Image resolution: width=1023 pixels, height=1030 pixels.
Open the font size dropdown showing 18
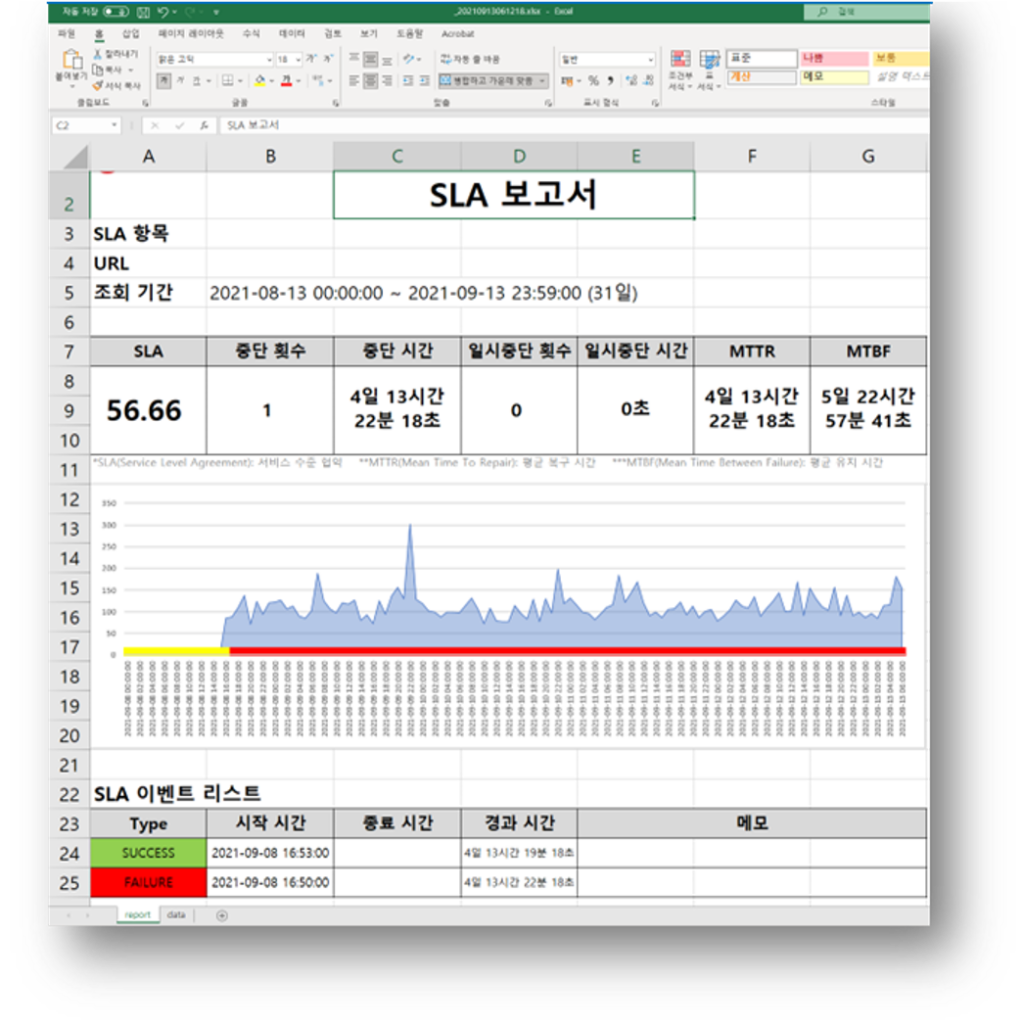pos(297,60)
